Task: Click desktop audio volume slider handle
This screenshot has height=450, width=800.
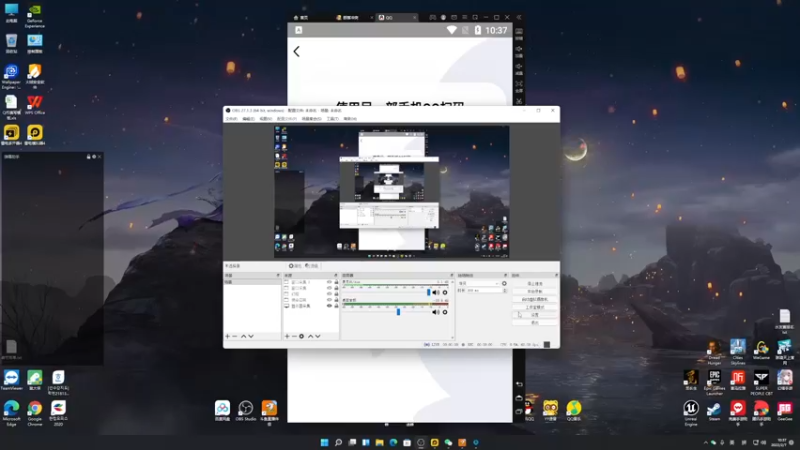Action: 398,312
